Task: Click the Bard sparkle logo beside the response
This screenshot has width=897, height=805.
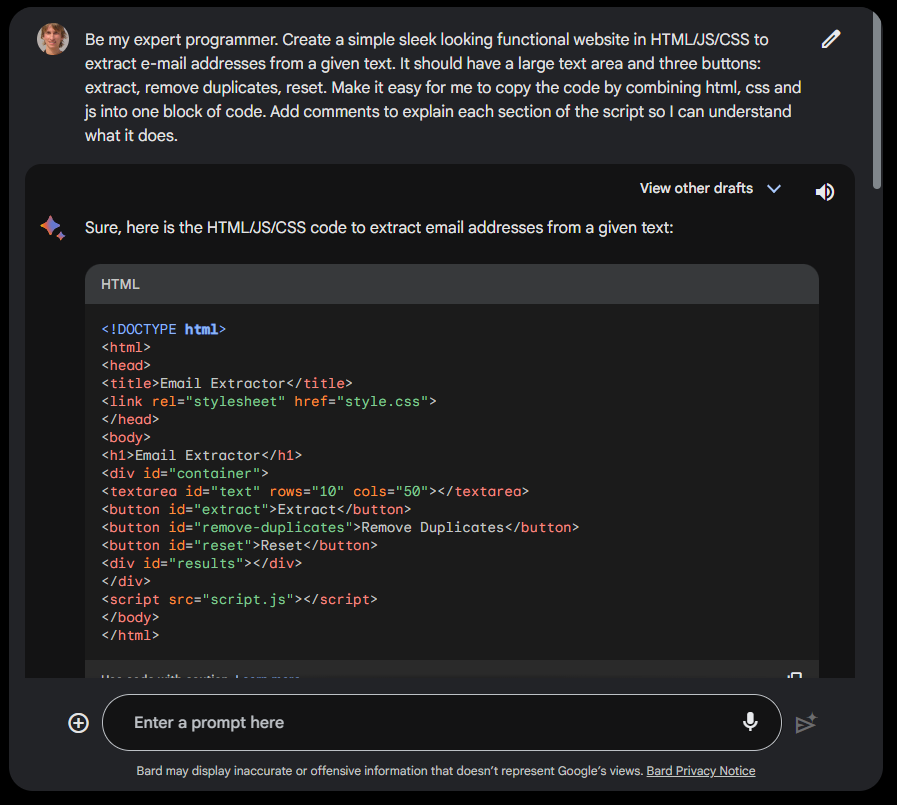Action: (x=53, y=228)
